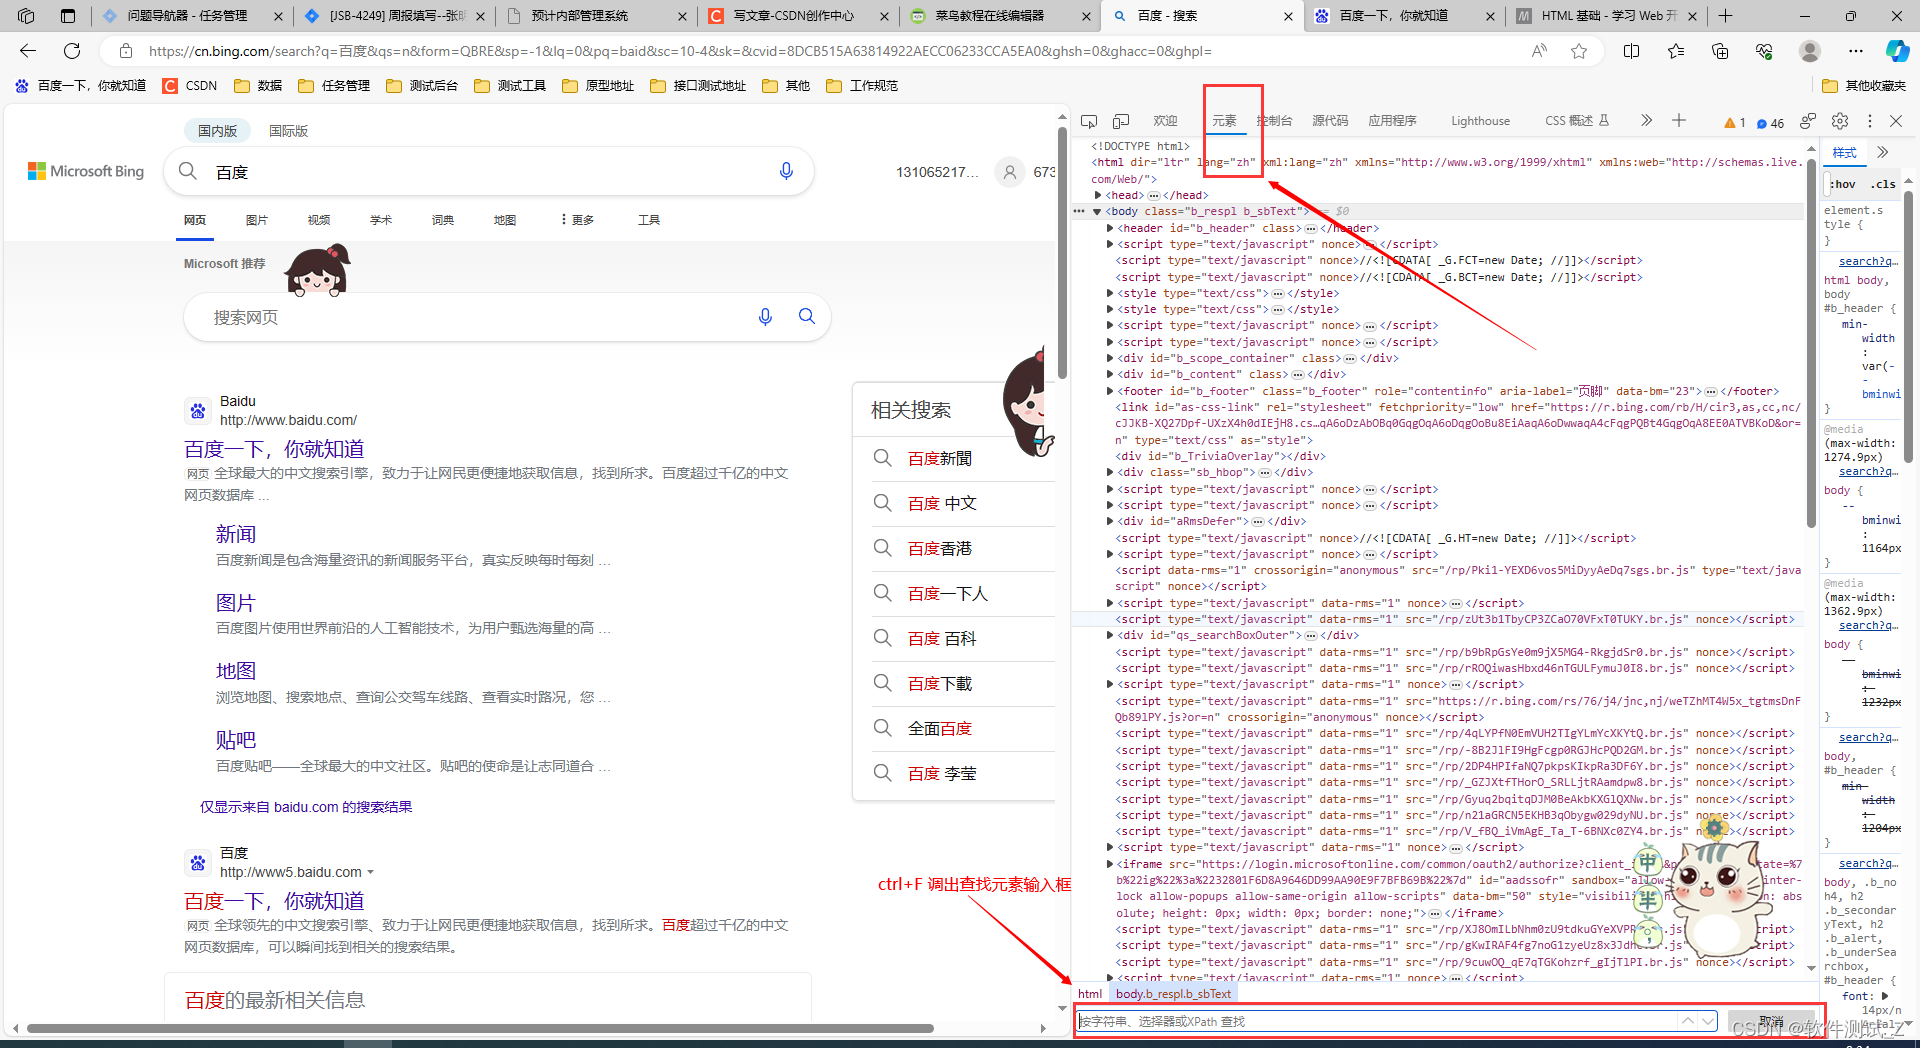This screenshot has width=1920, height=1048.
Task: Switch to 控制台 DevTools tab
Action: click(x=1275, y=121)
